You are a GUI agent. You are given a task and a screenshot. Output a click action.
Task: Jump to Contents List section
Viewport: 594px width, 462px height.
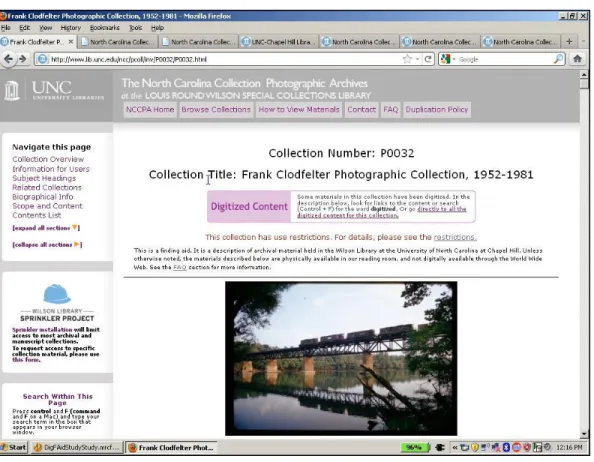pos(36,215)
